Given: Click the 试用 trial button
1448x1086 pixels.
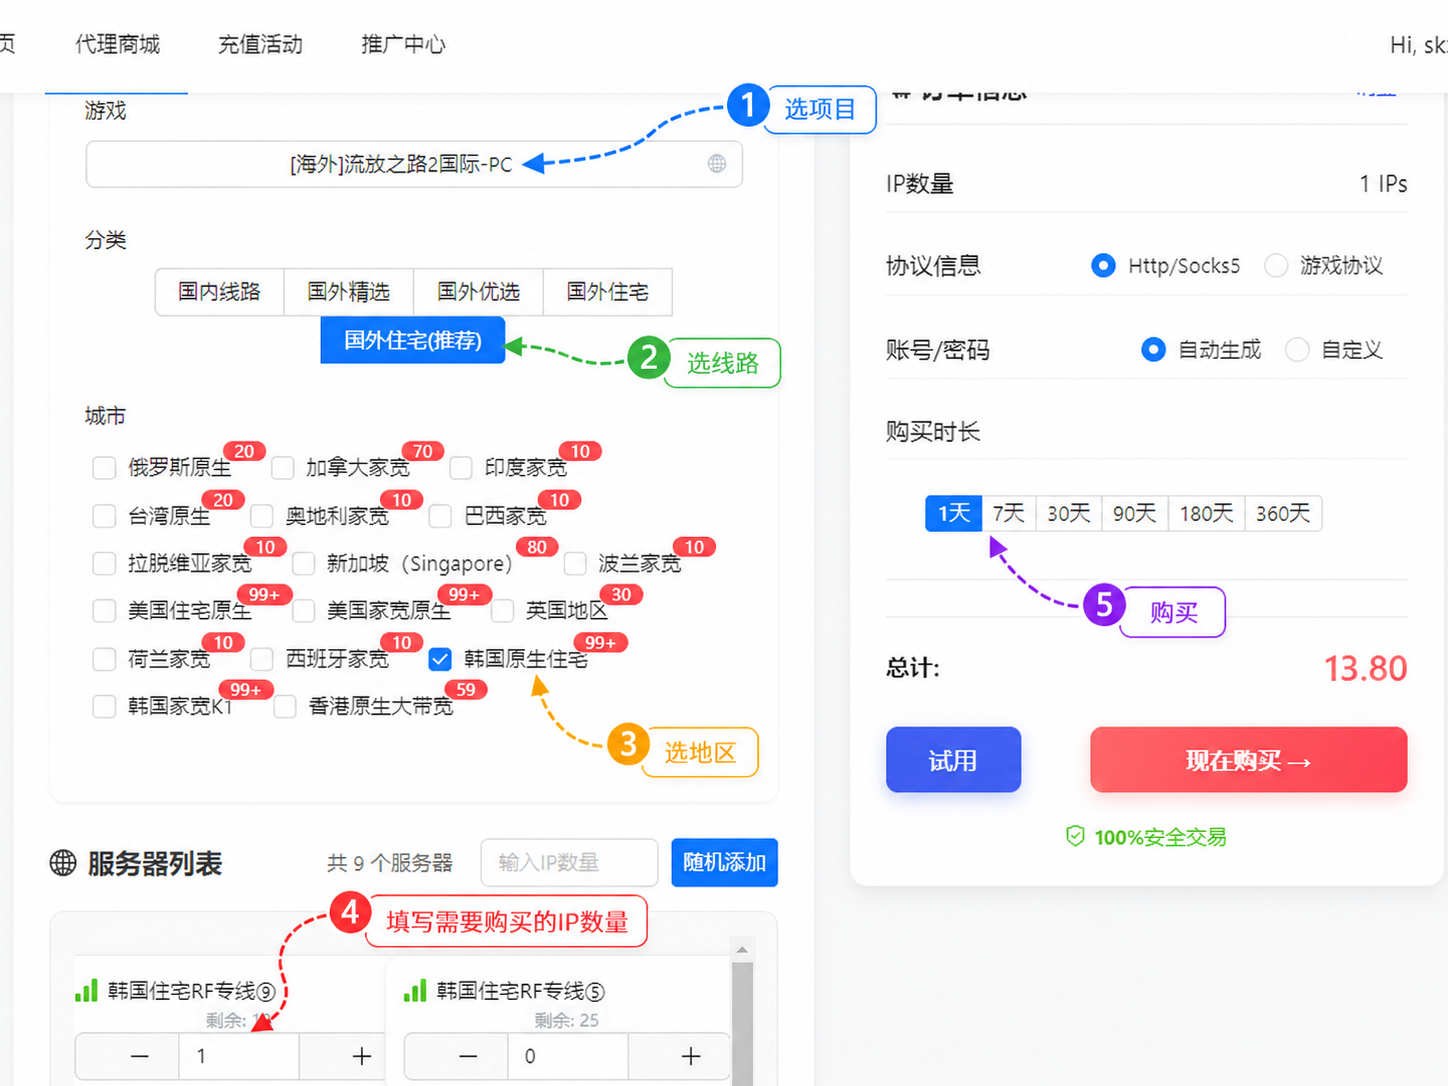Looking at the screenshot, I should [953, 760].
